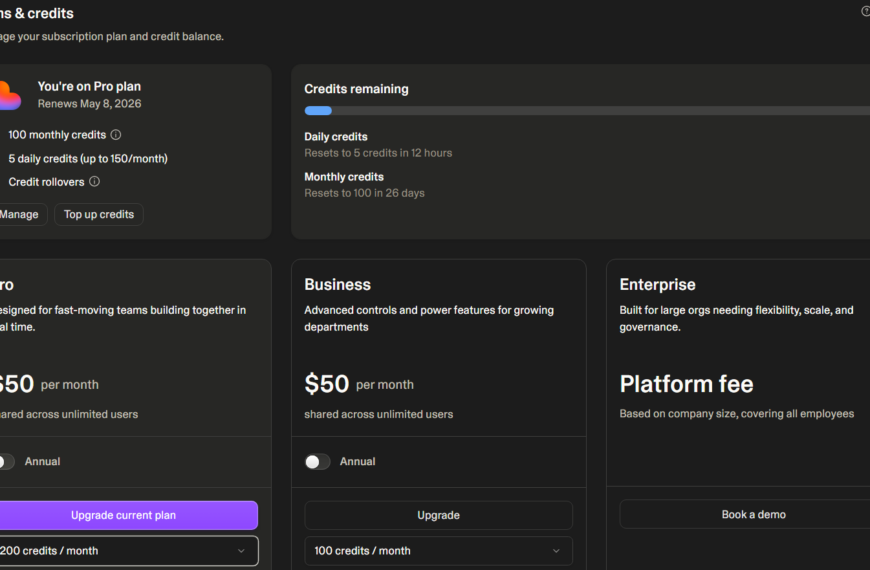The width and height of the screenshot is (870, 570).
Task: Toggle Annual billing on the Business plan
Action: [317, 462]
